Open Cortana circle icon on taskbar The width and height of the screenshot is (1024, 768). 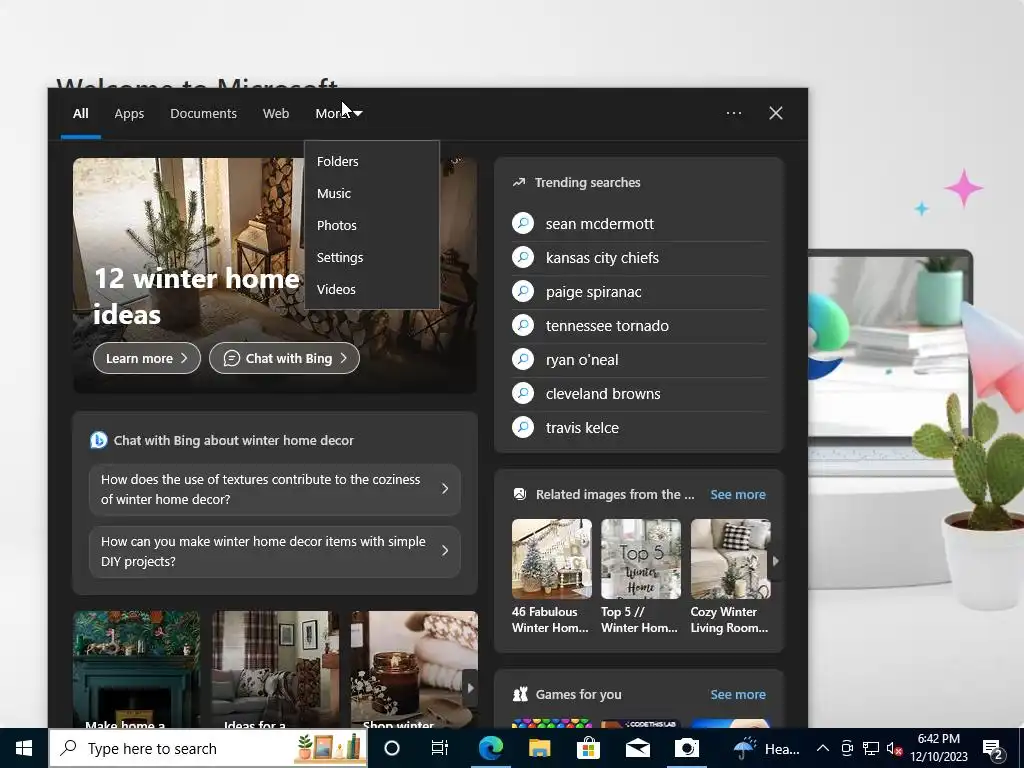point(392,748)
